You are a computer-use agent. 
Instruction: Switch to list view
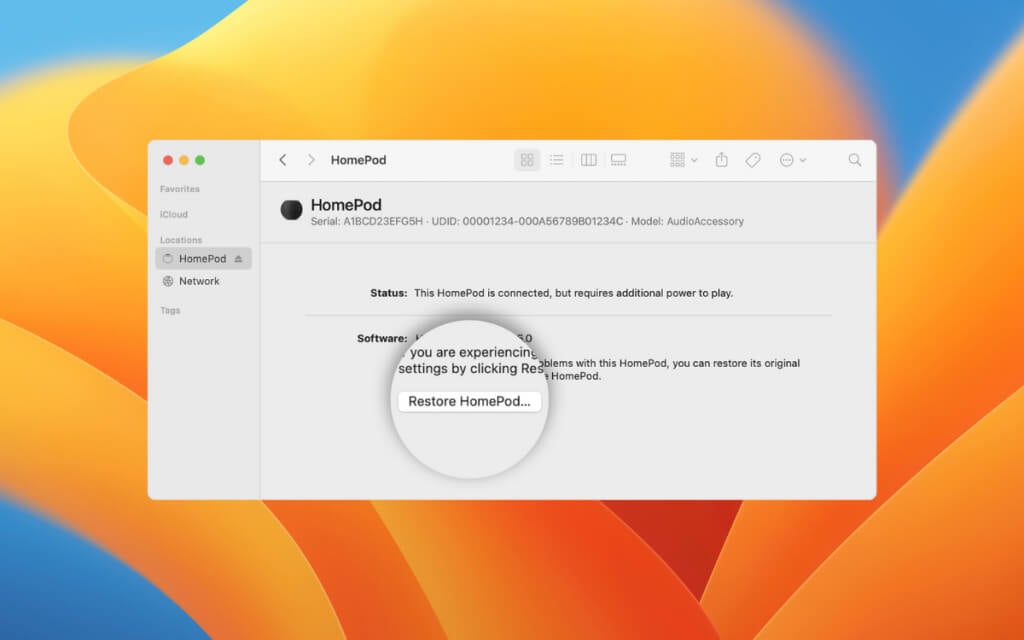click(556, 160)
